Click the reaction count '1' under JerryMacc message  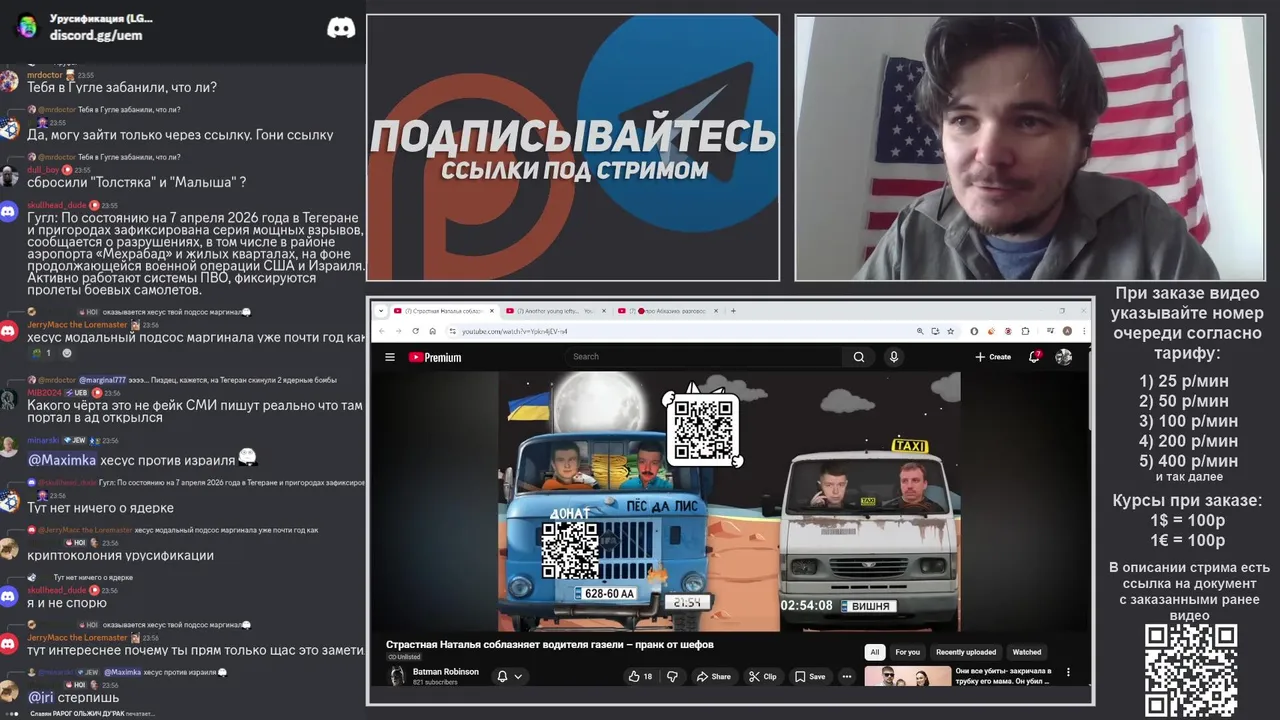pos(48,353)
